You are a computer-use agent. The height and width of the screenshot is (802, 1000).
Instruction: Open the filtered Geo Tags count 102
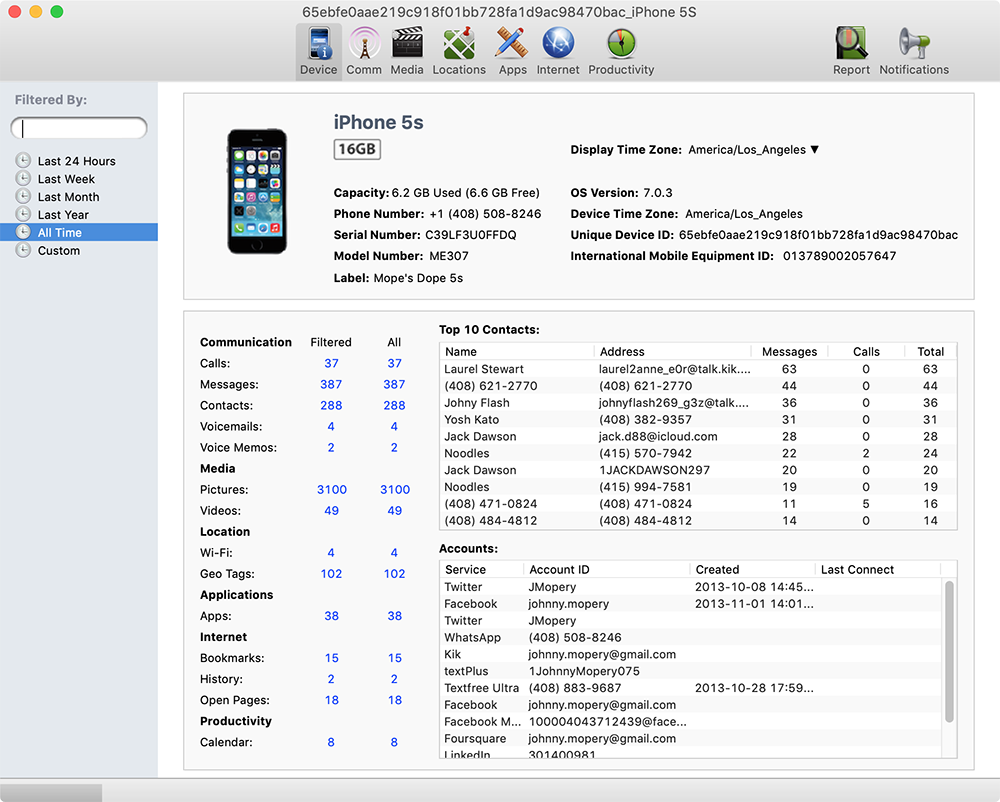(331, 574)
